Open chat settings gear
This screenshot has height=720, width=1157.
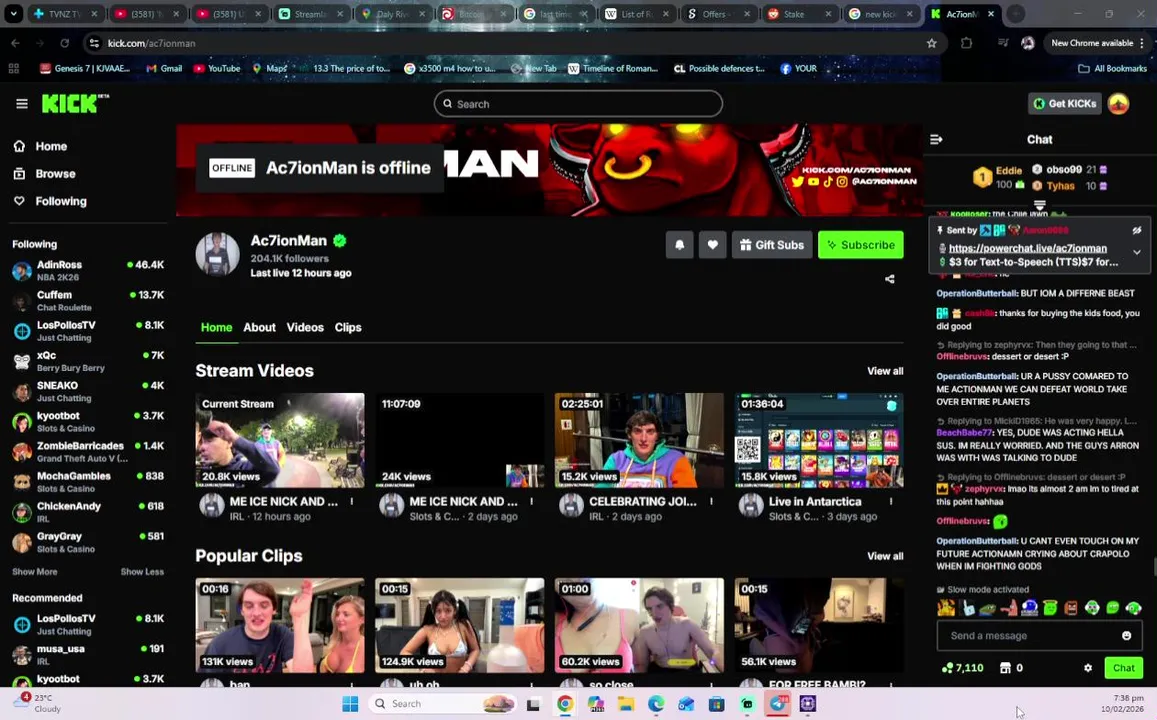pyautogui.click(x=1088, y=668)
